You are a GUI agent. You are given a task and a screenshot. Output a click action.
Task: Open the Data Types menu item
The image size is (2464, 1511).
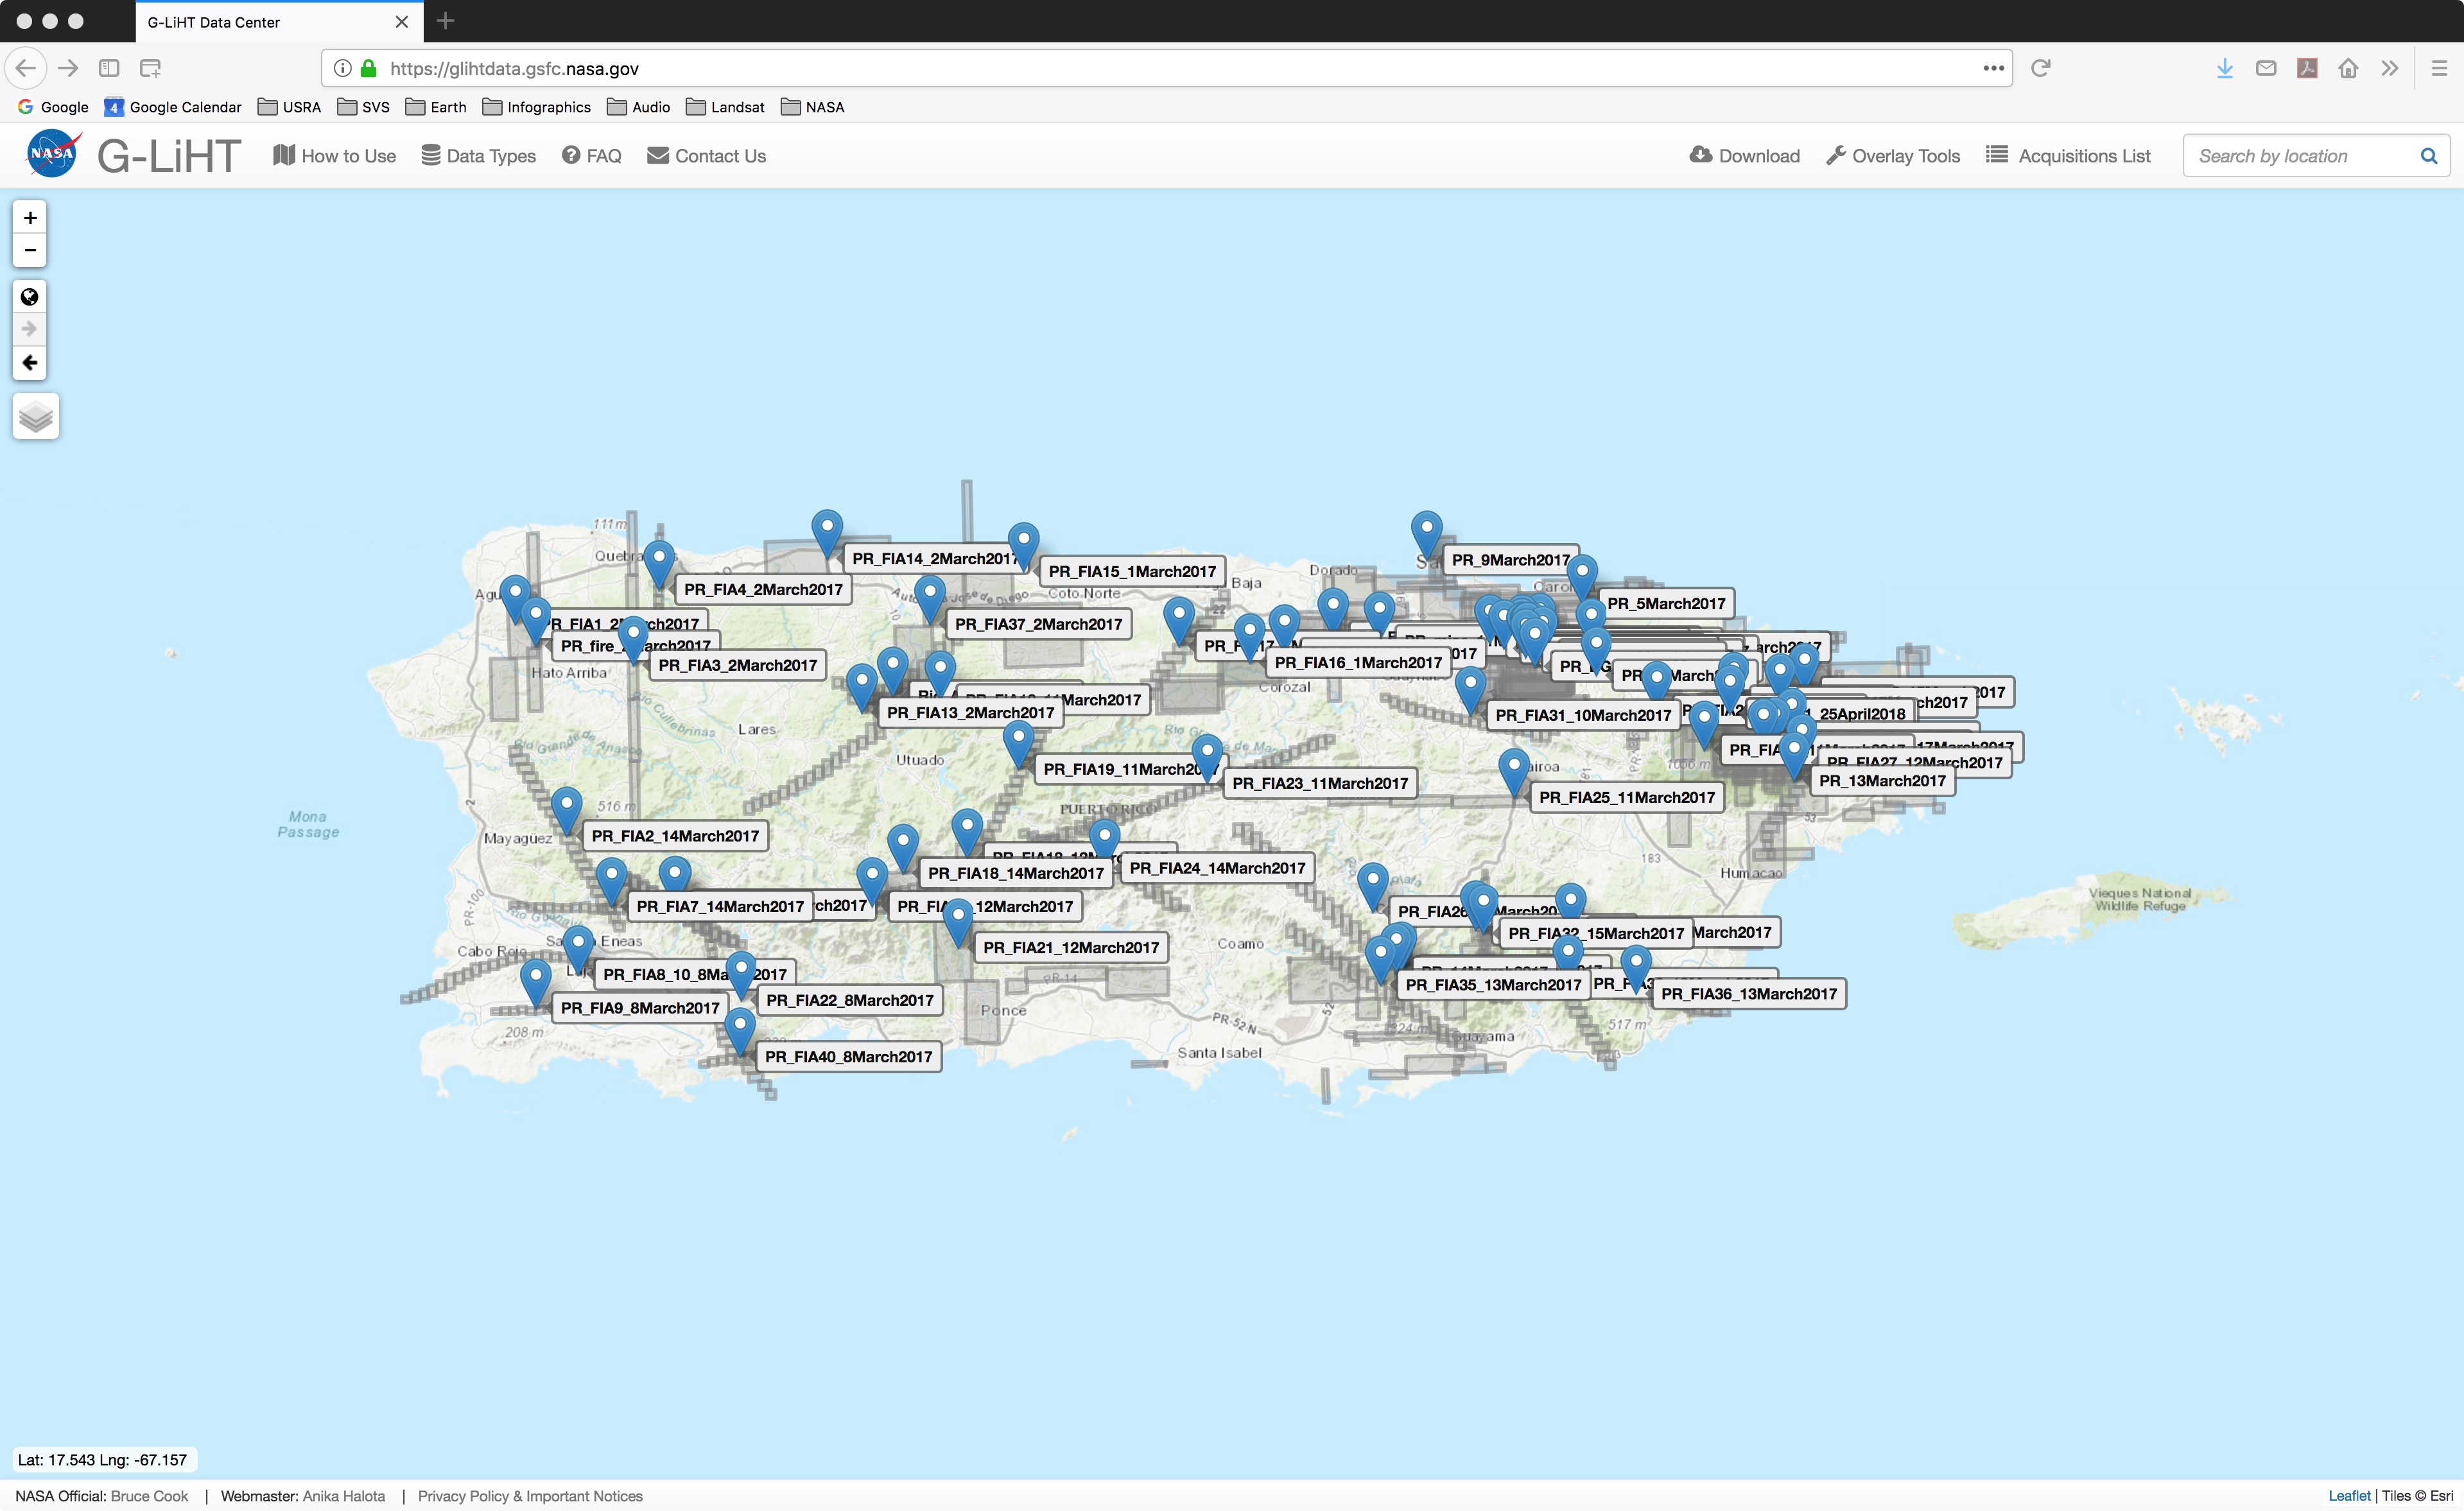tap(479, 156)
